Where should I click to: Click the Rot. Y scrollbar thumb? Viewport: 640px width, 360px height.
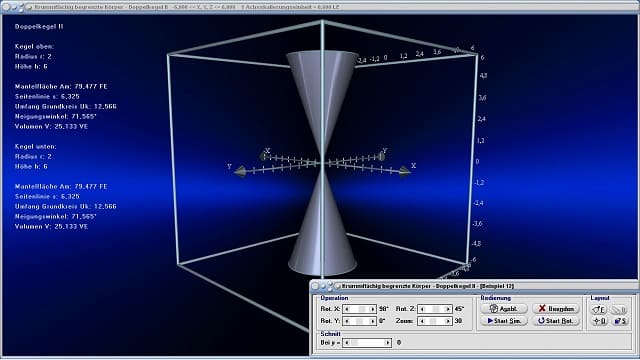(359, 321)
